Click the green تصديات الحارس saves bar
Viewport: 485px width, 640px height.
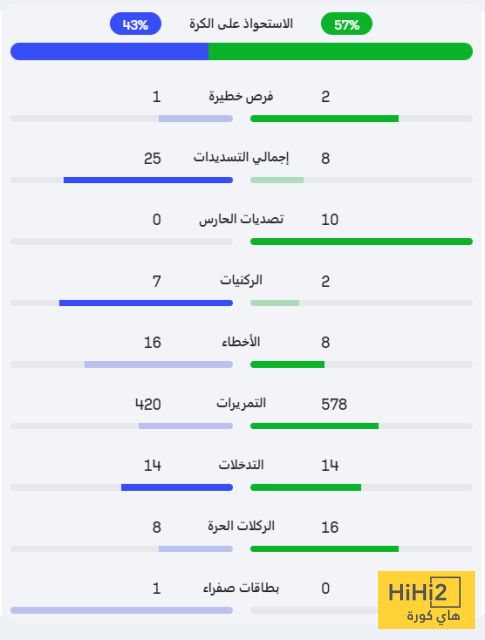coord(361,242)
